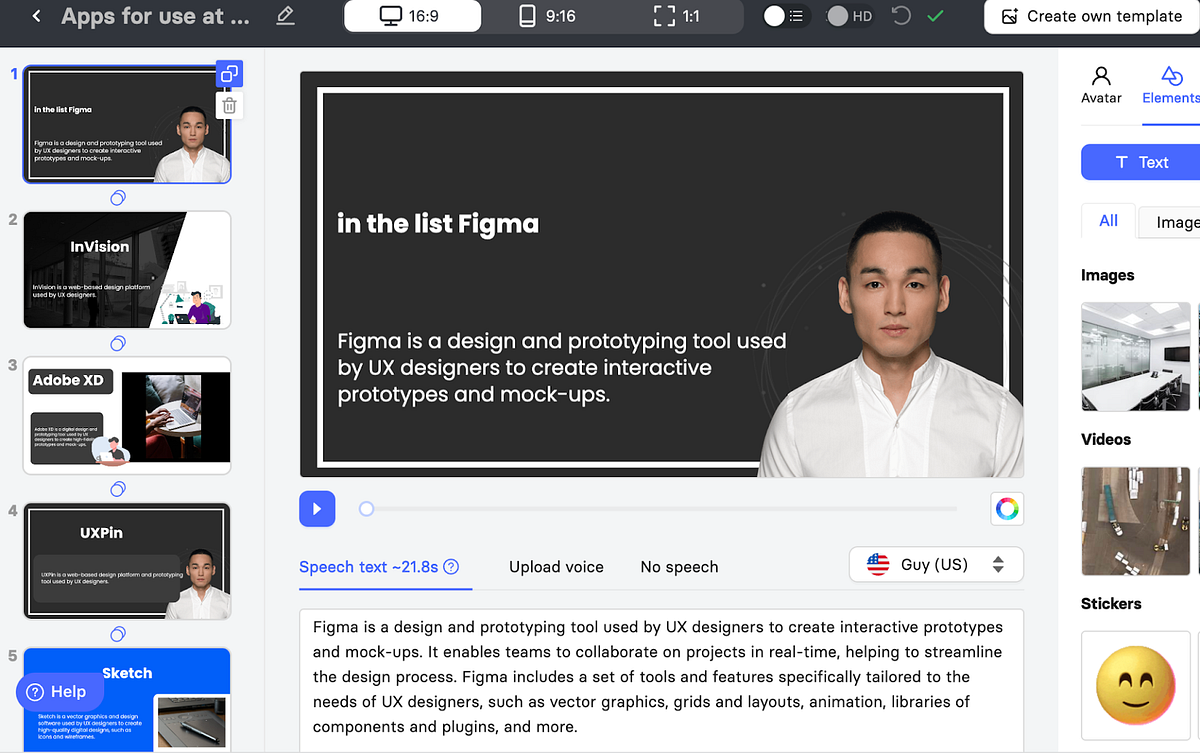Screen dimensions: 1200x753
Task: Show speech duration info question mark
Action: [x=451, y=566]
